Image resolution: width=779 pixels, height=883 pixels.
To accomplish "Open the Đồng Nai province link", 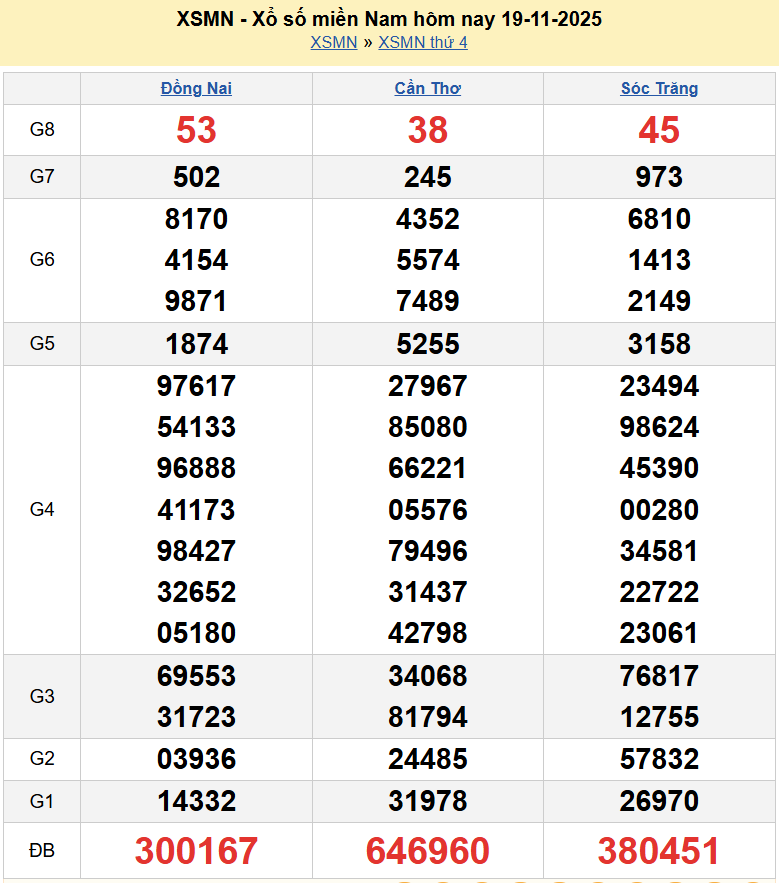I will 196,88.
